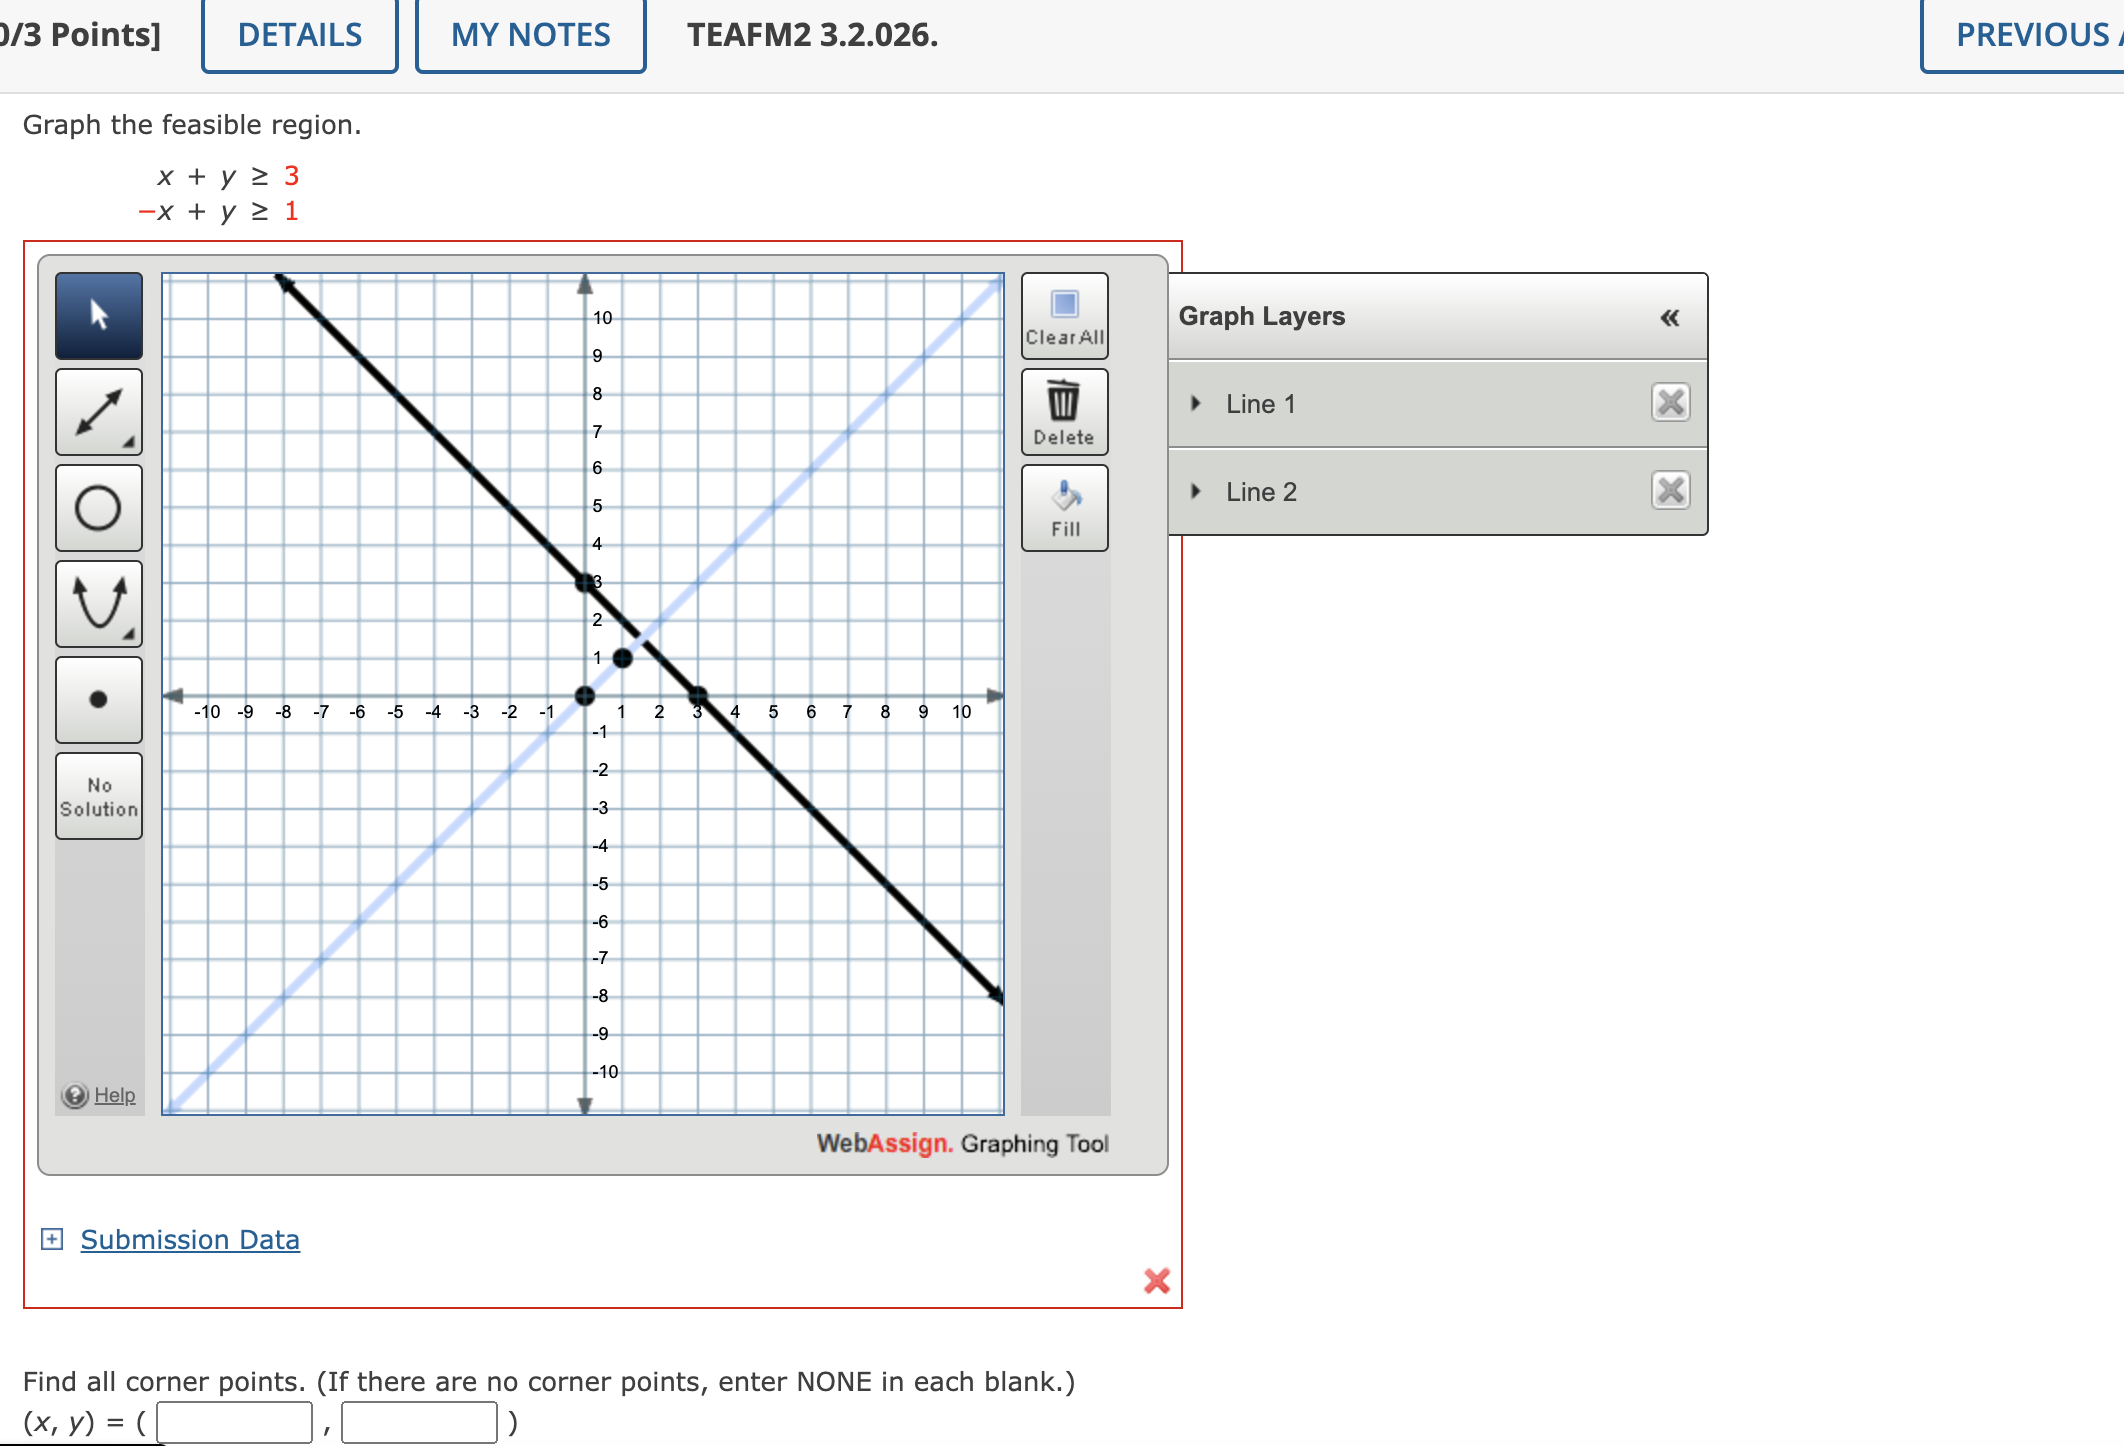This screenshot has width=2124, height=1446.
Task: Select the pointer tool
Action: click(x=98, y=315)
